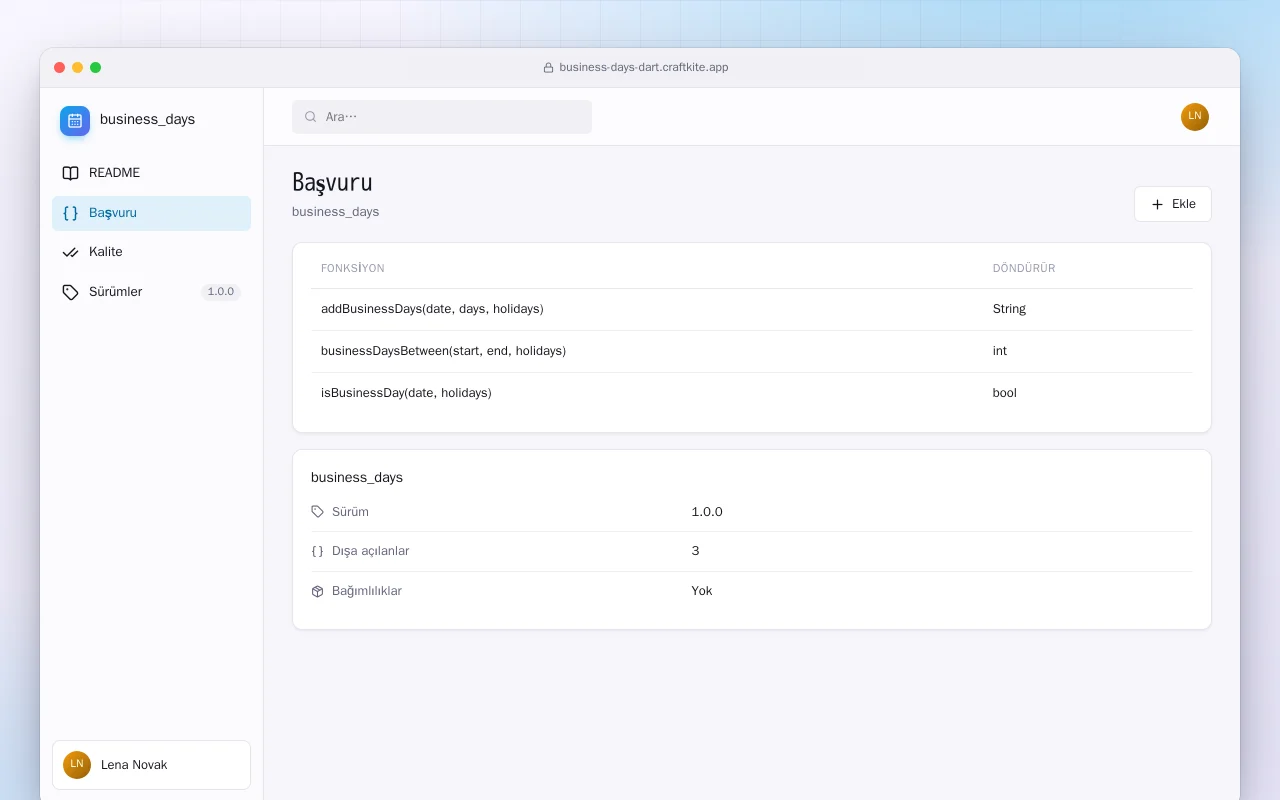
Task: Click the tag icon beside Sürüm row
Action: point(318,512)
